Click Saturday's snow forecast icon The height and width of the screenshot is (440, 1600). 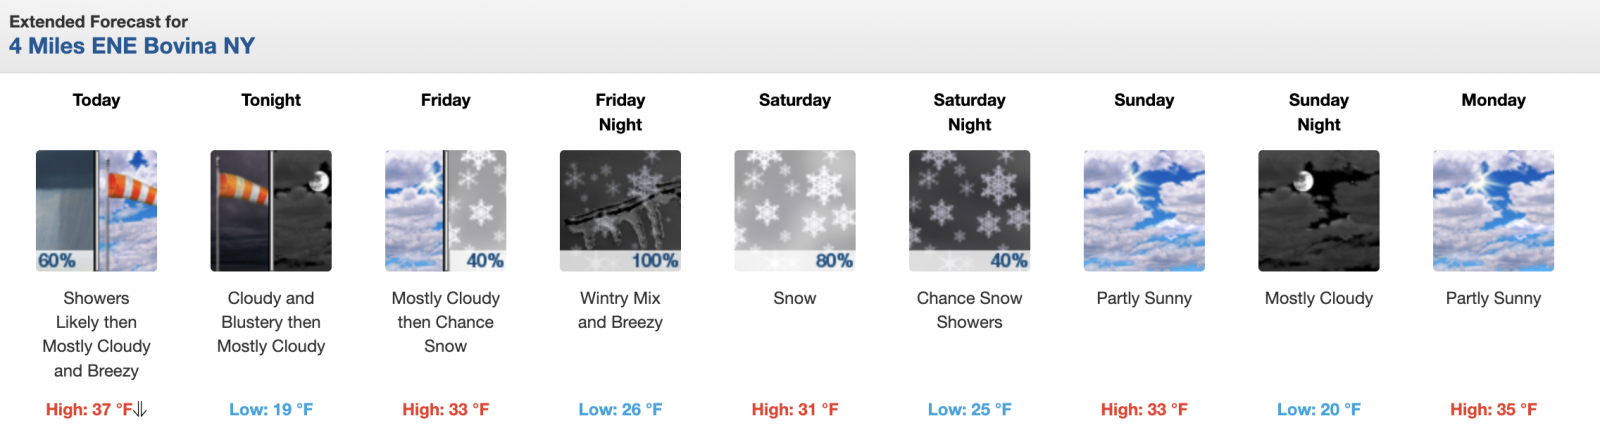[795, 211]
